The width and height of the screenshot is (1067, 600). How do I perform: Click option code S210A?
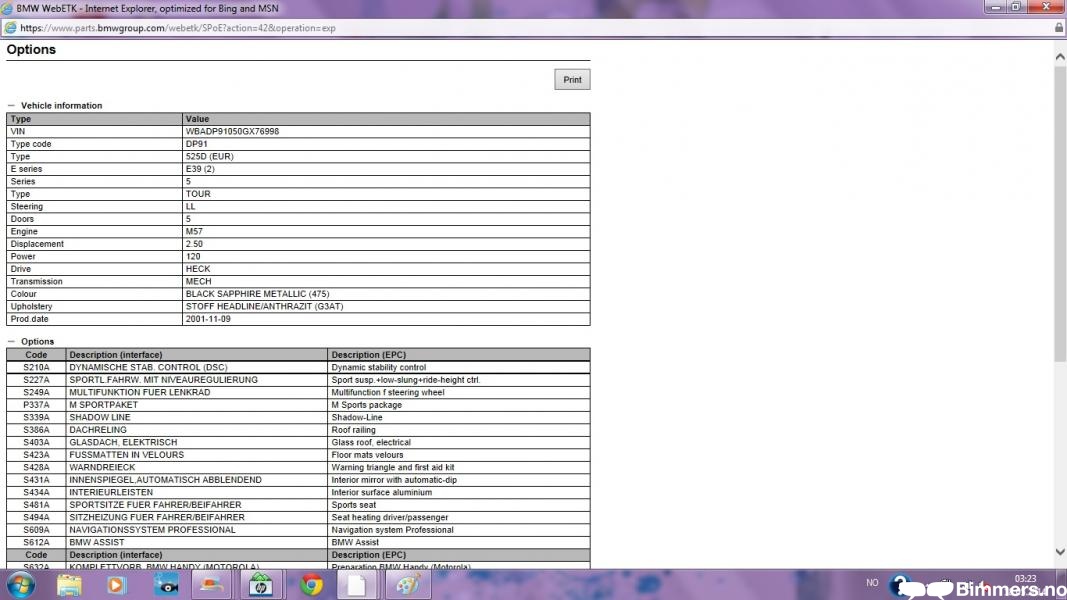[36, 367]
